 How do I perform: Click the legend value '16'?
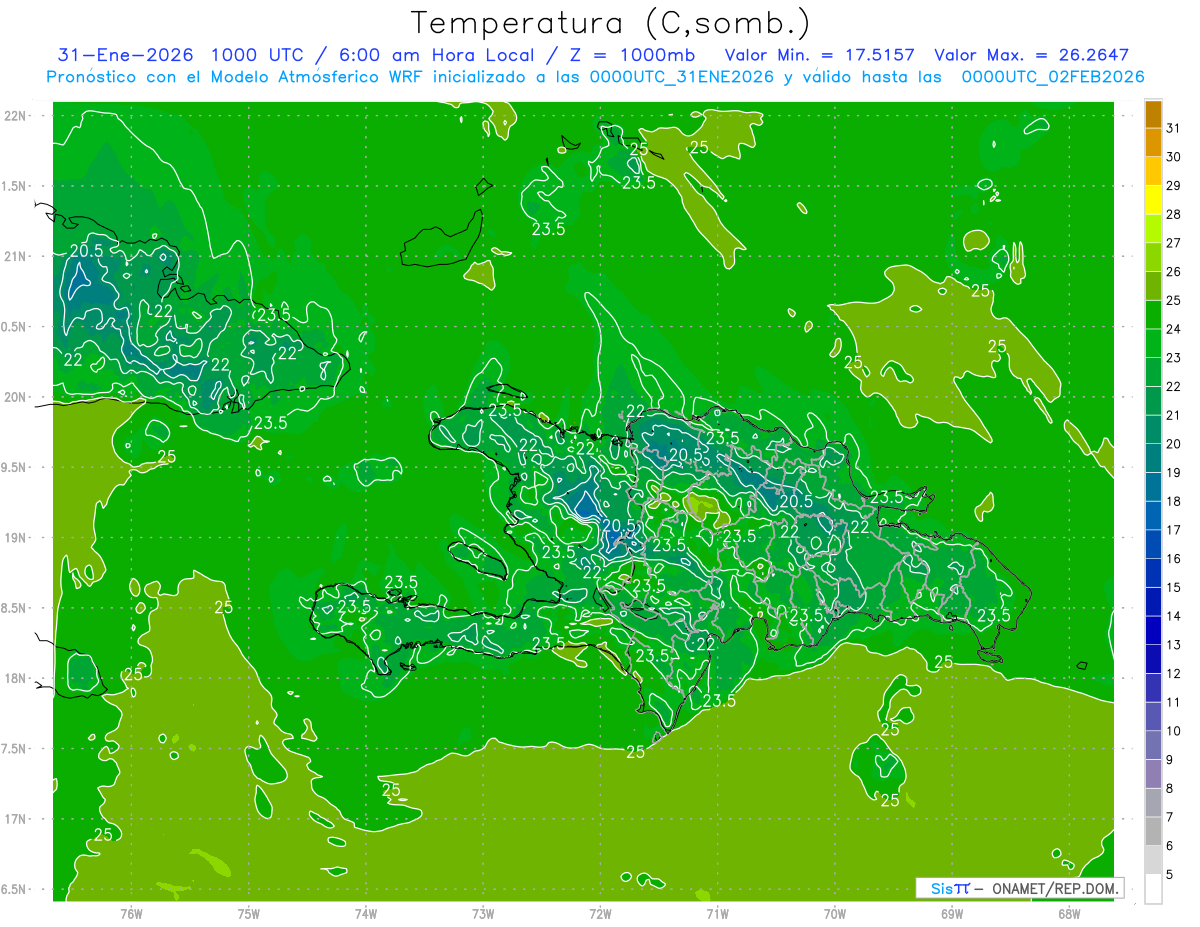[1174, 558]
